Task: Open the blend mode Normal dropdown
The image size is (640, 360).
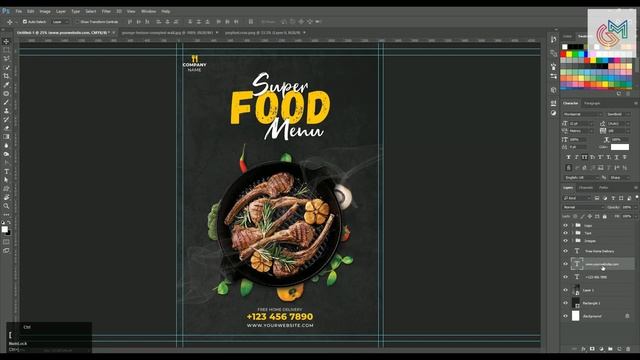Action: point(583,207)
